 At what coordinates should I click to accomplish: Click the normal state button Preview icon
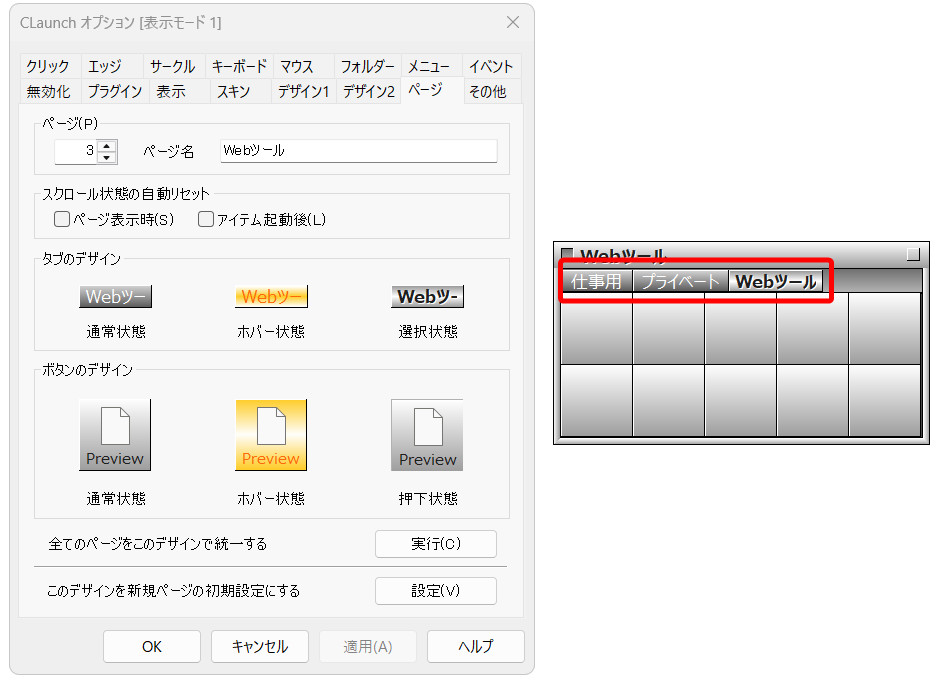point(115,435)
